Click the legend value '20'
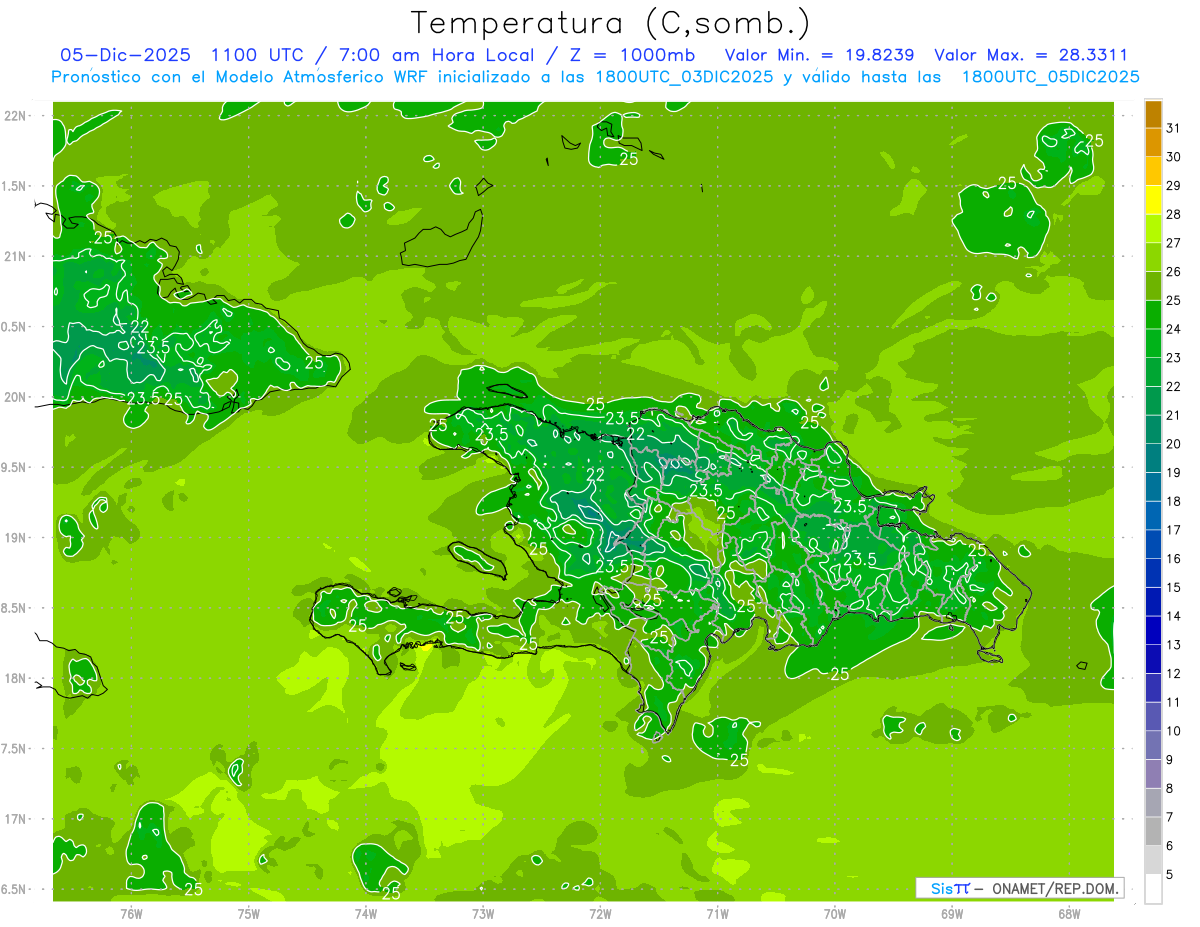 pos(1174,444)
